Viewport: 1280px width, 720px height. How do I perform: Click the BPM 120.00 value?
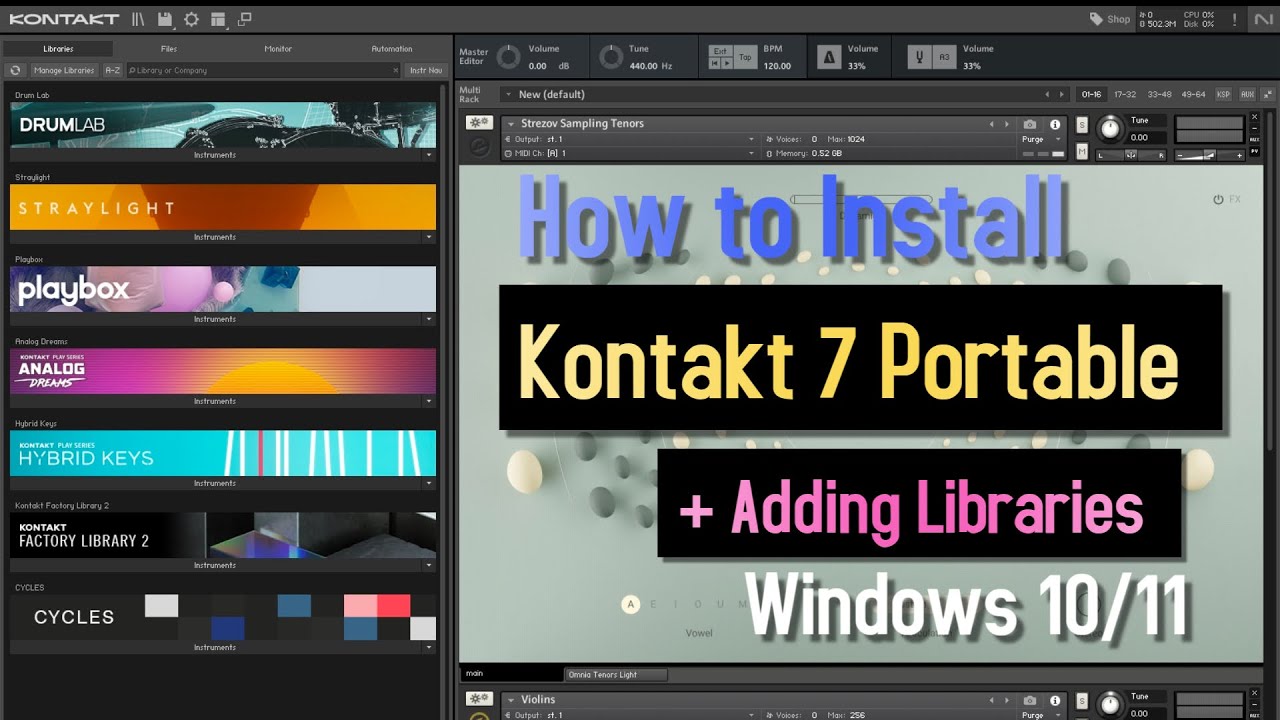pyautogui.click(x=777, y=66)
